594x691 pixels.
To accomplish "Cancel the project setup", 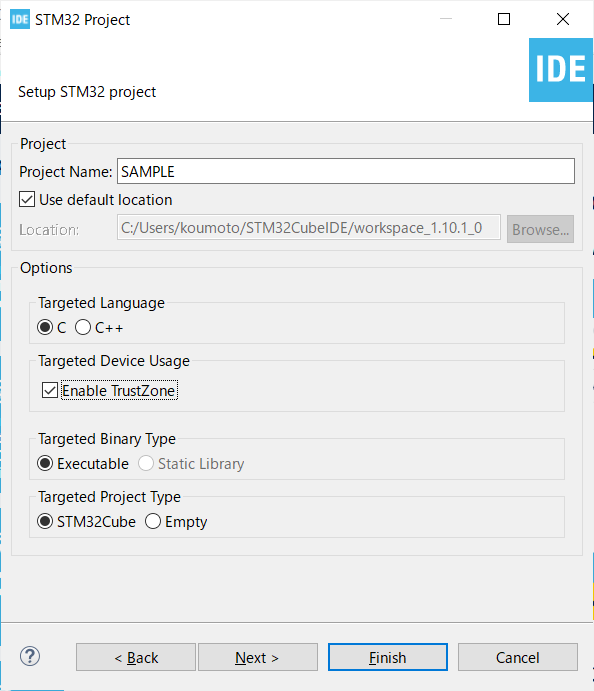I will (518, 657).
